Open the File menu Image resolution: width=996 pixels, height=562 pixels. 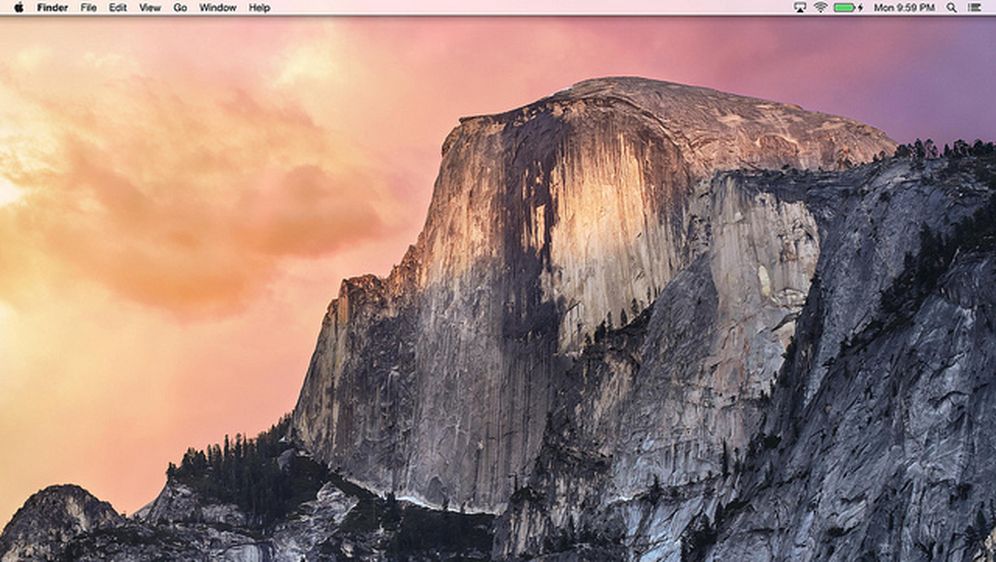coord(89,7)
